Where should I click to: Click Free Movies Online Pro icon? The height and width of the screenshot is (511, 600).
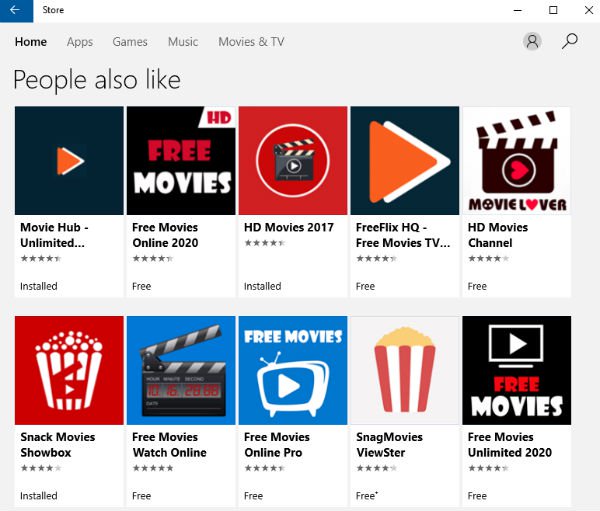pyautogui.click(x=293, y=370)
